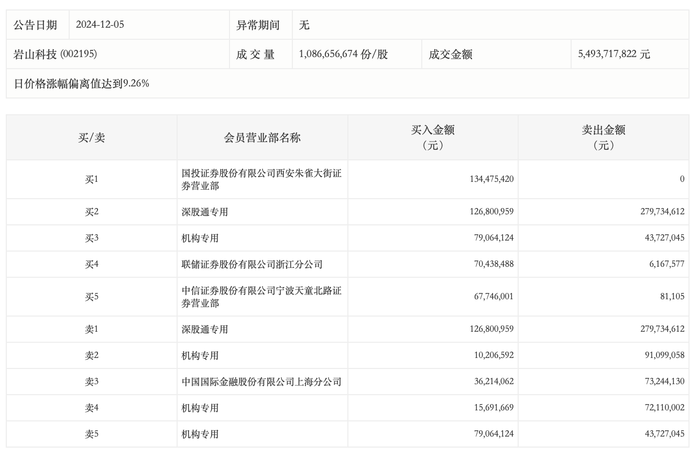The width and height of the screenshot is (700, 456).
Task: Click the 买2 row label
Action: [92, 212]
